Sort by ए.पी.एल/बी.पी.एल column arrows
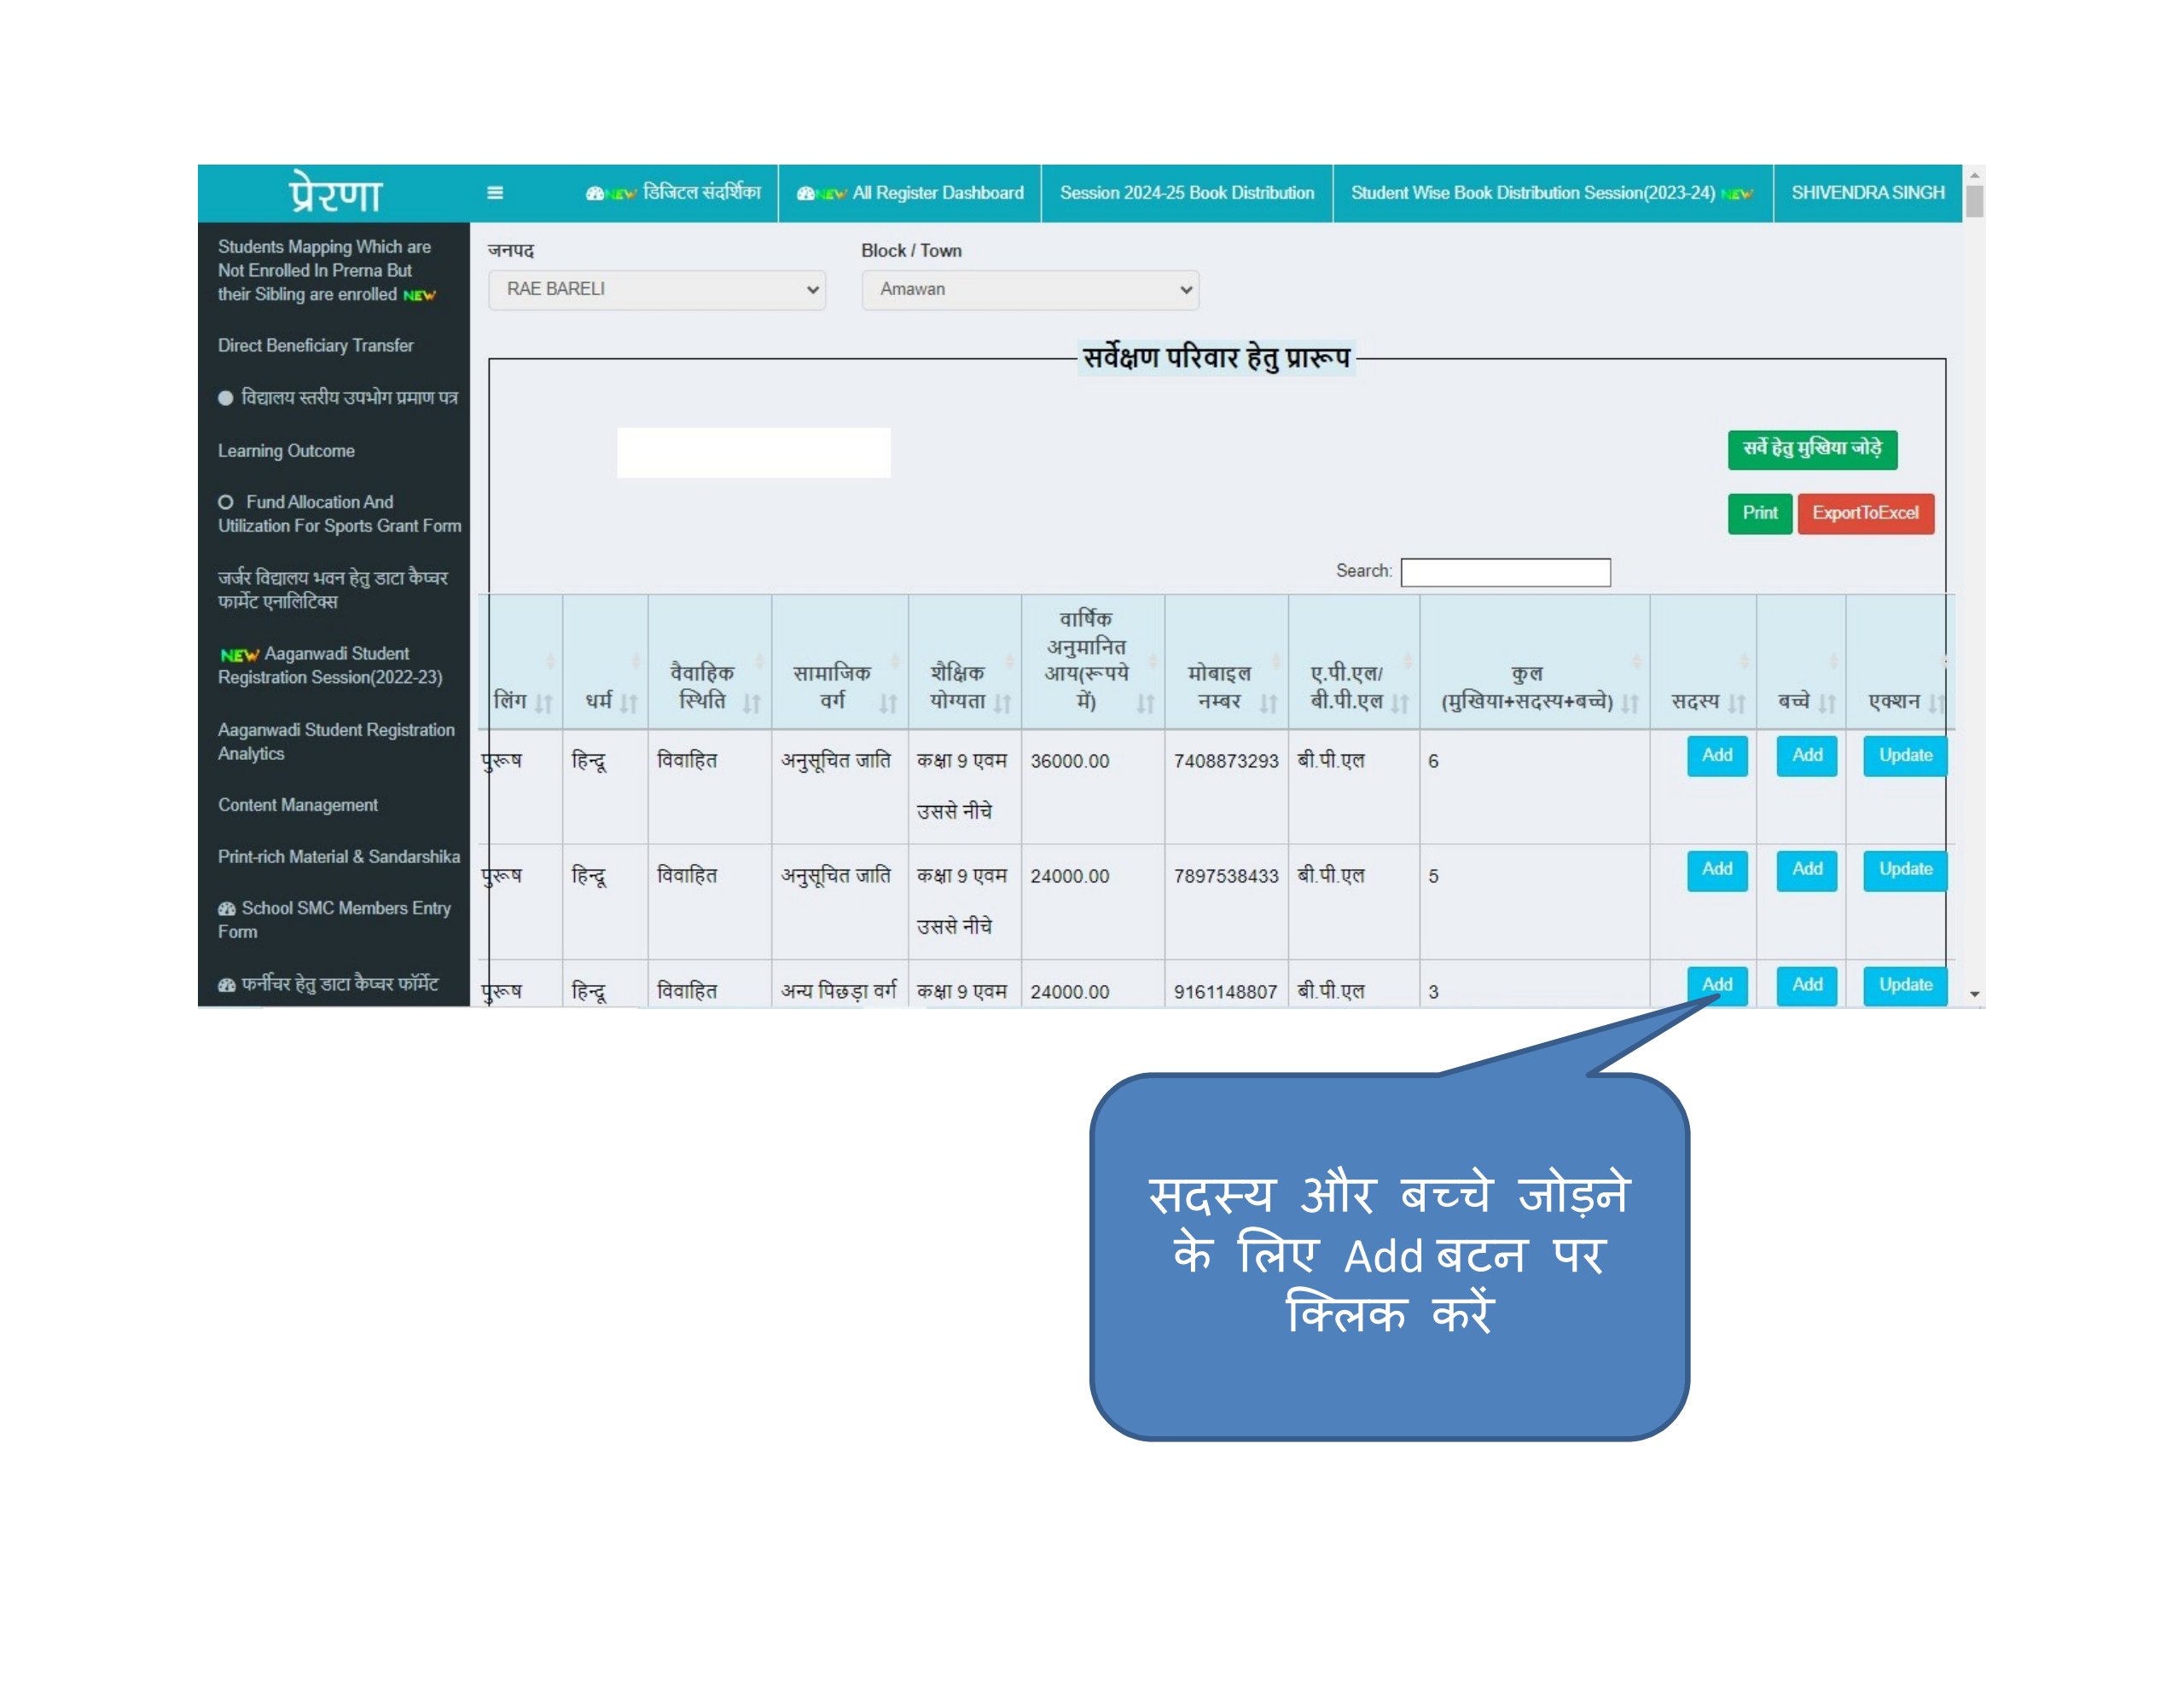The image size is (2184, 1687). pos(1400,703)
